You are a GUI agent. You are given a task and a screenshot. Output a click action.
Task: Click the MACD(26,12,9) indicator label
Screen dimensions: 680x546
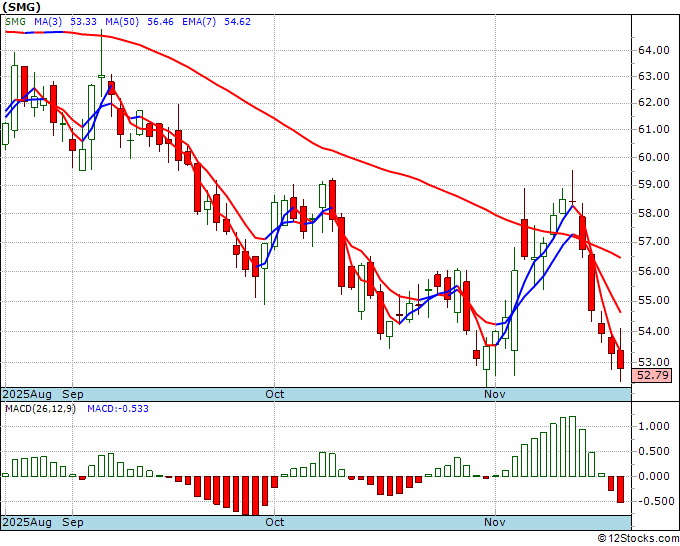click(40, 409)
